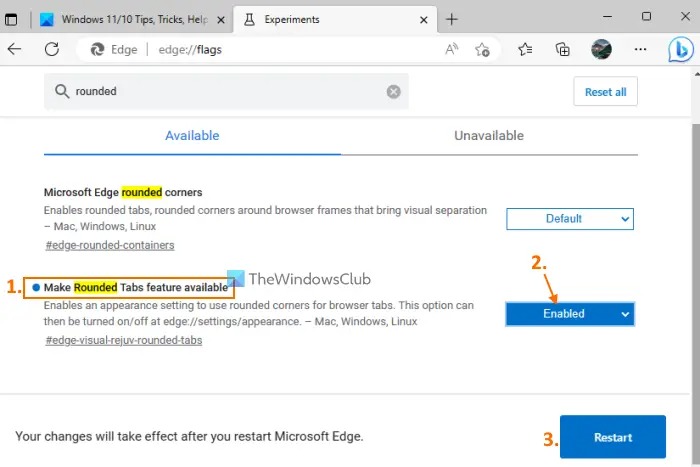Select 'Make Rounded Tabs feature available' title
This screenshot has width=700, height=467.
[x=136, y=288]
